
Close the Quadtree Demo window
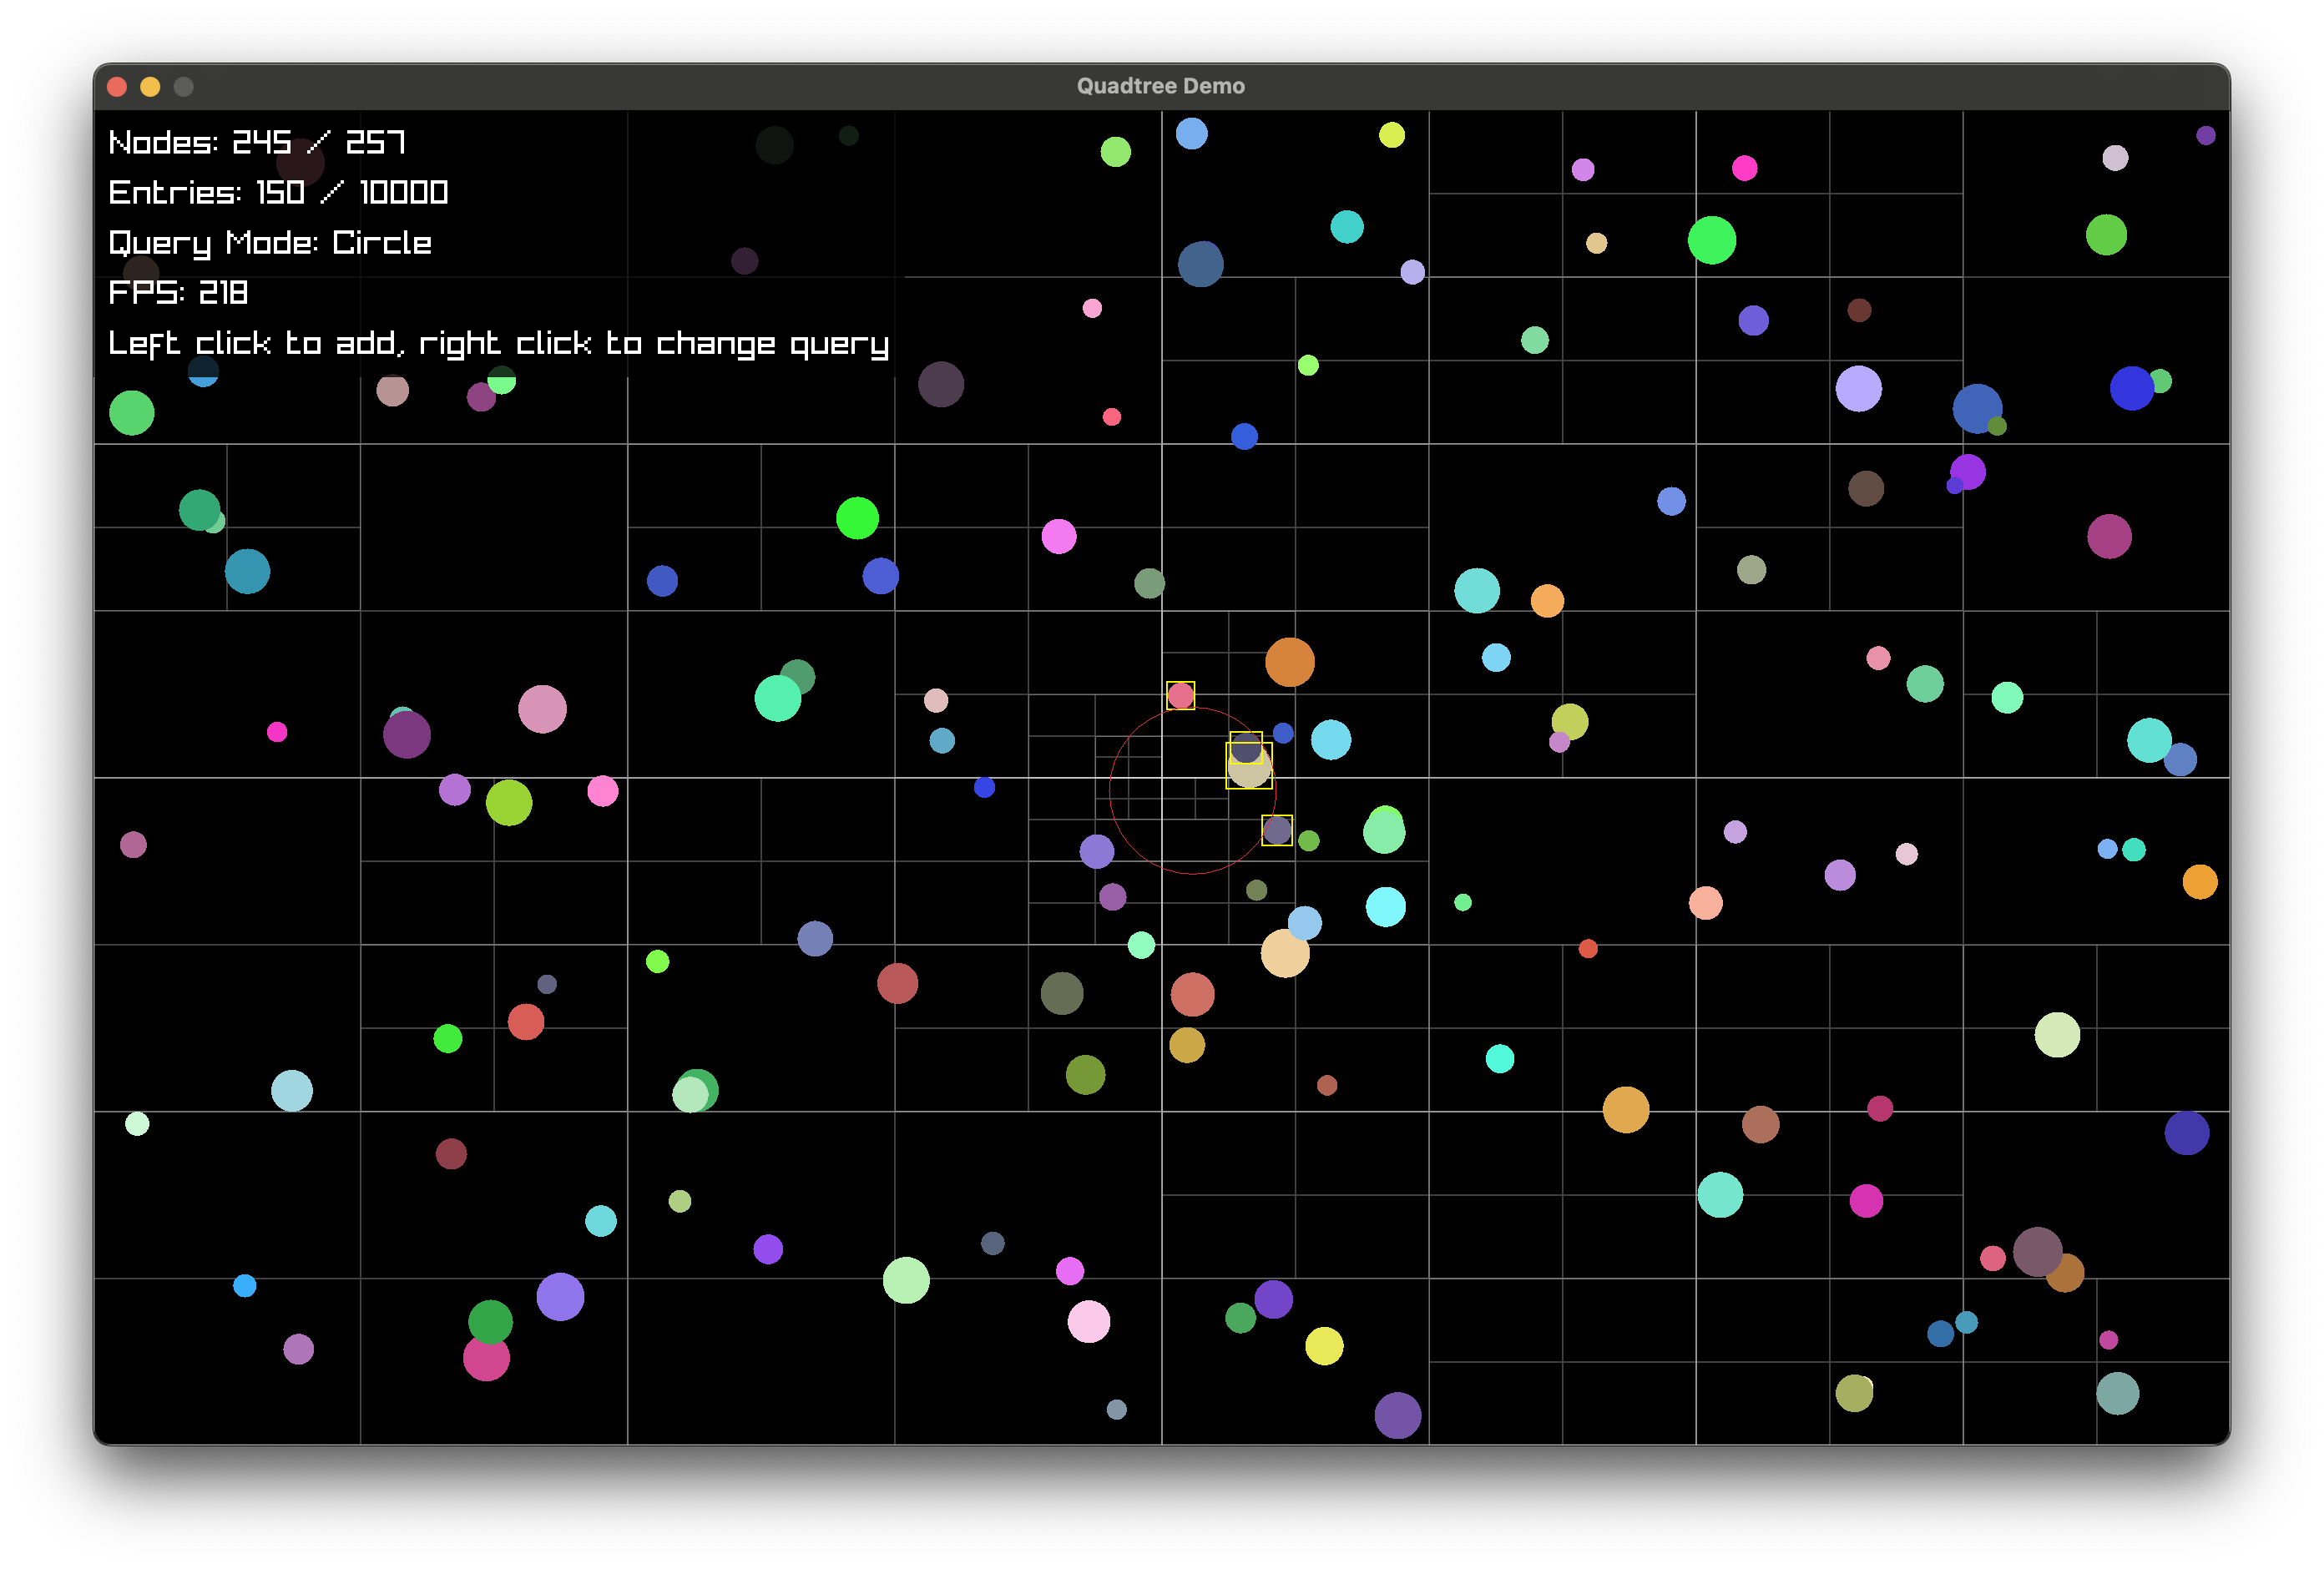[x=117, y=87]
